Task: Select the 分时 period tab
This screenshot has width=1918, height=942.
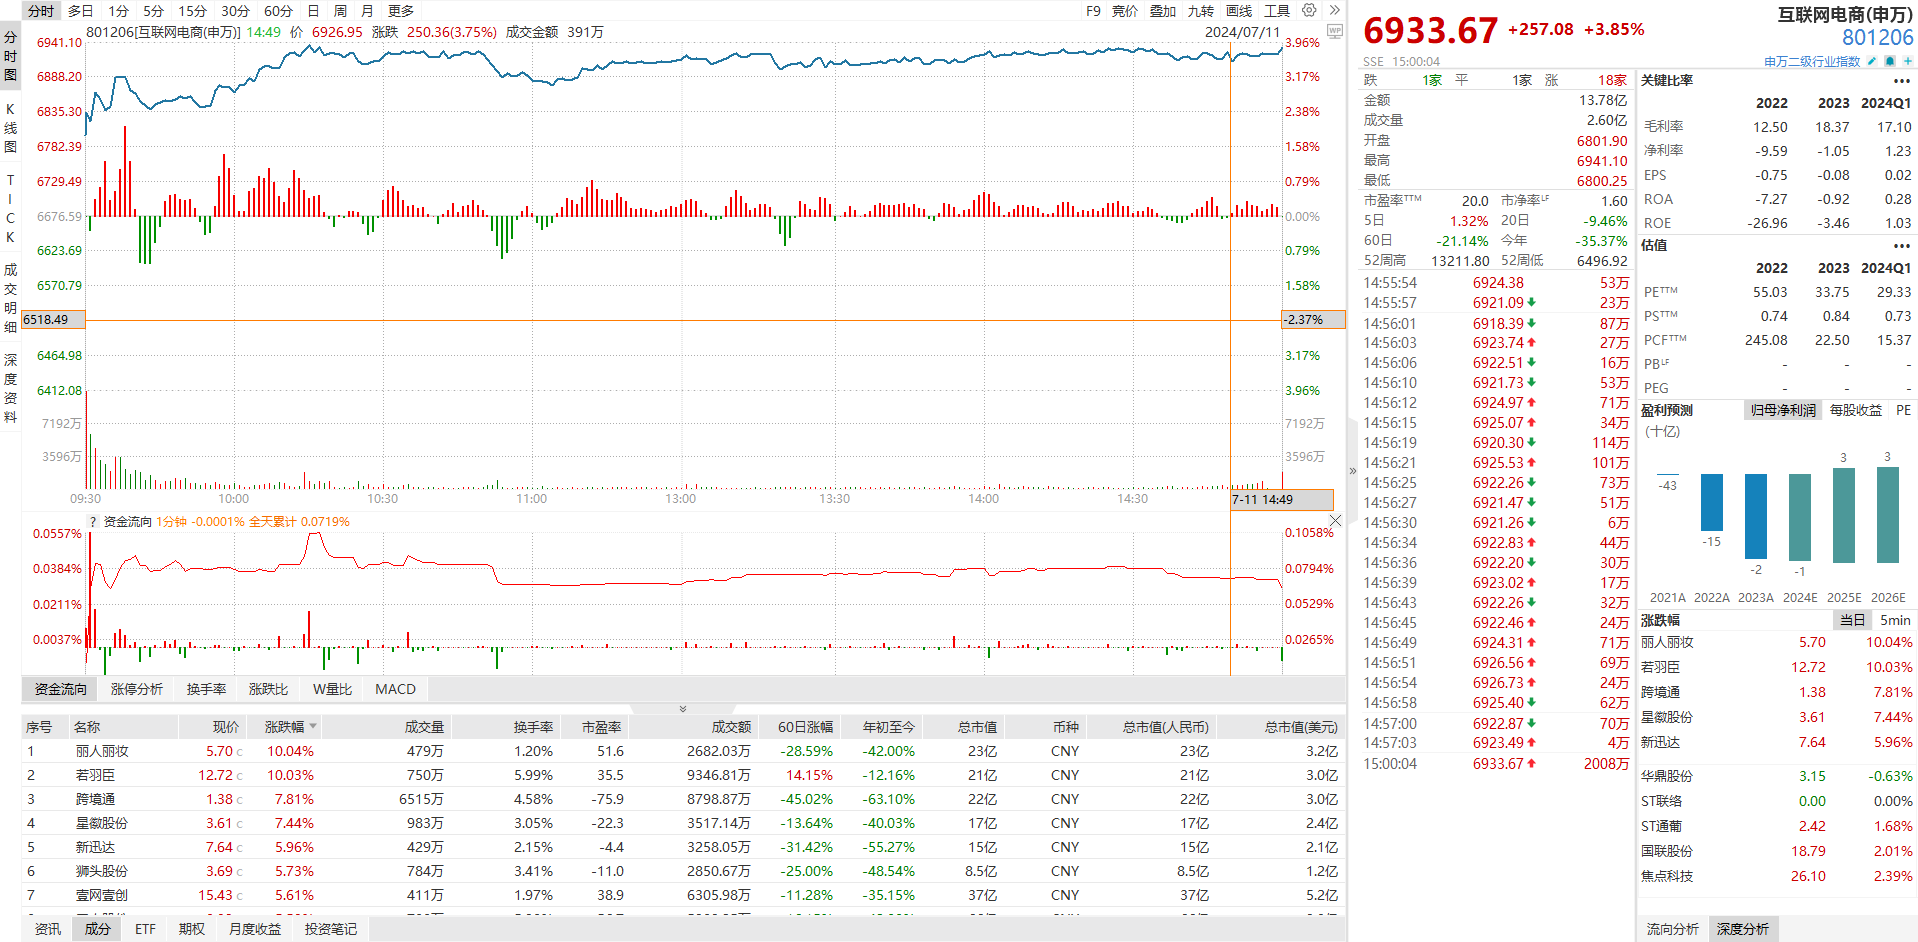Action: [41, 11]
